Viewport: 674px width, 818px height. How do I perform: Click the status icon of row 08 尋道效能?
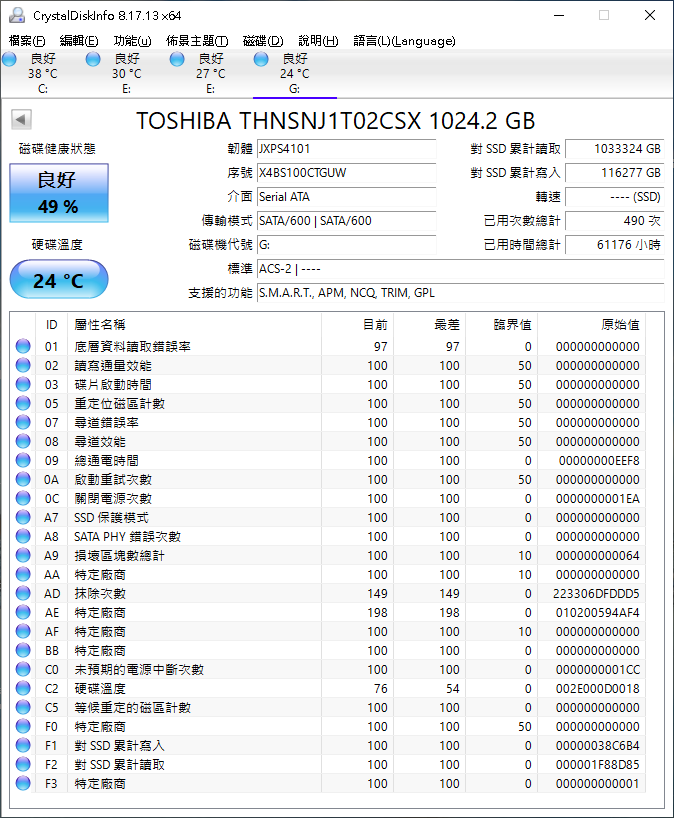click(23, 441)
